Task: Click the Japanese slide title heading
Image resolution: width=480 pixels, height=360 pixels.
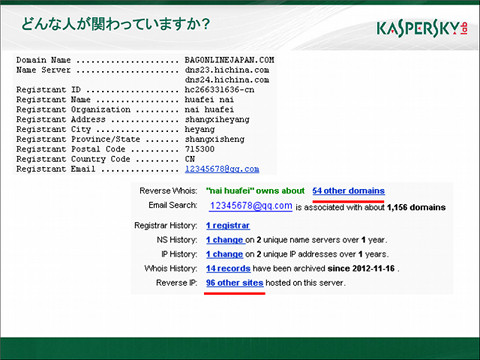Action: (x=115, y=24)
